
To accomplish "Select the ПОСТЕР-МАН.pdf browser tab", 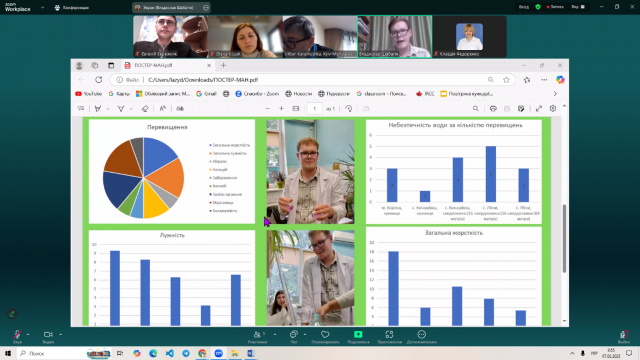I will point(167,65).
